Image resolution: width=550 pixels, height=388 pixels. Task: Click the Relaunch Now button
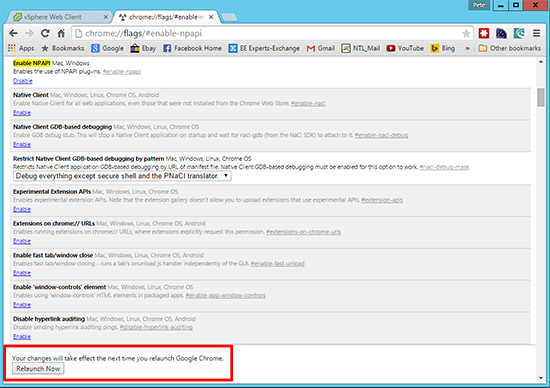tap(38, 369)
